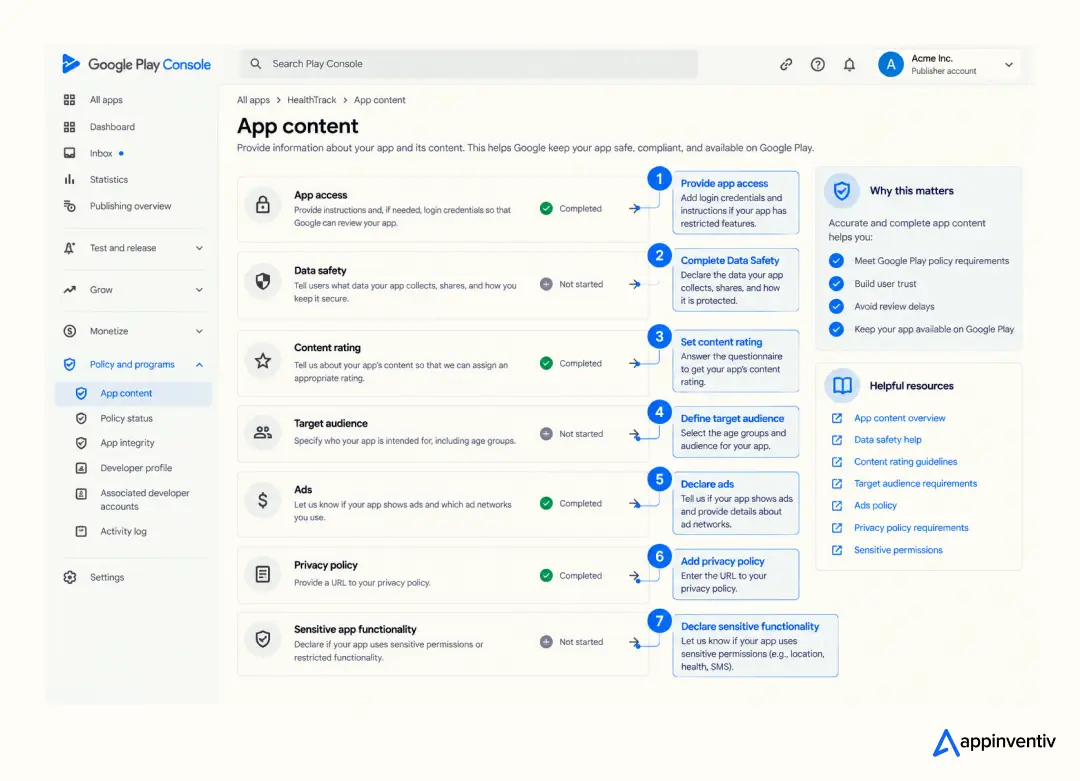
Task: Click the arrow on Ads row
Action: [x=634, y=503]
